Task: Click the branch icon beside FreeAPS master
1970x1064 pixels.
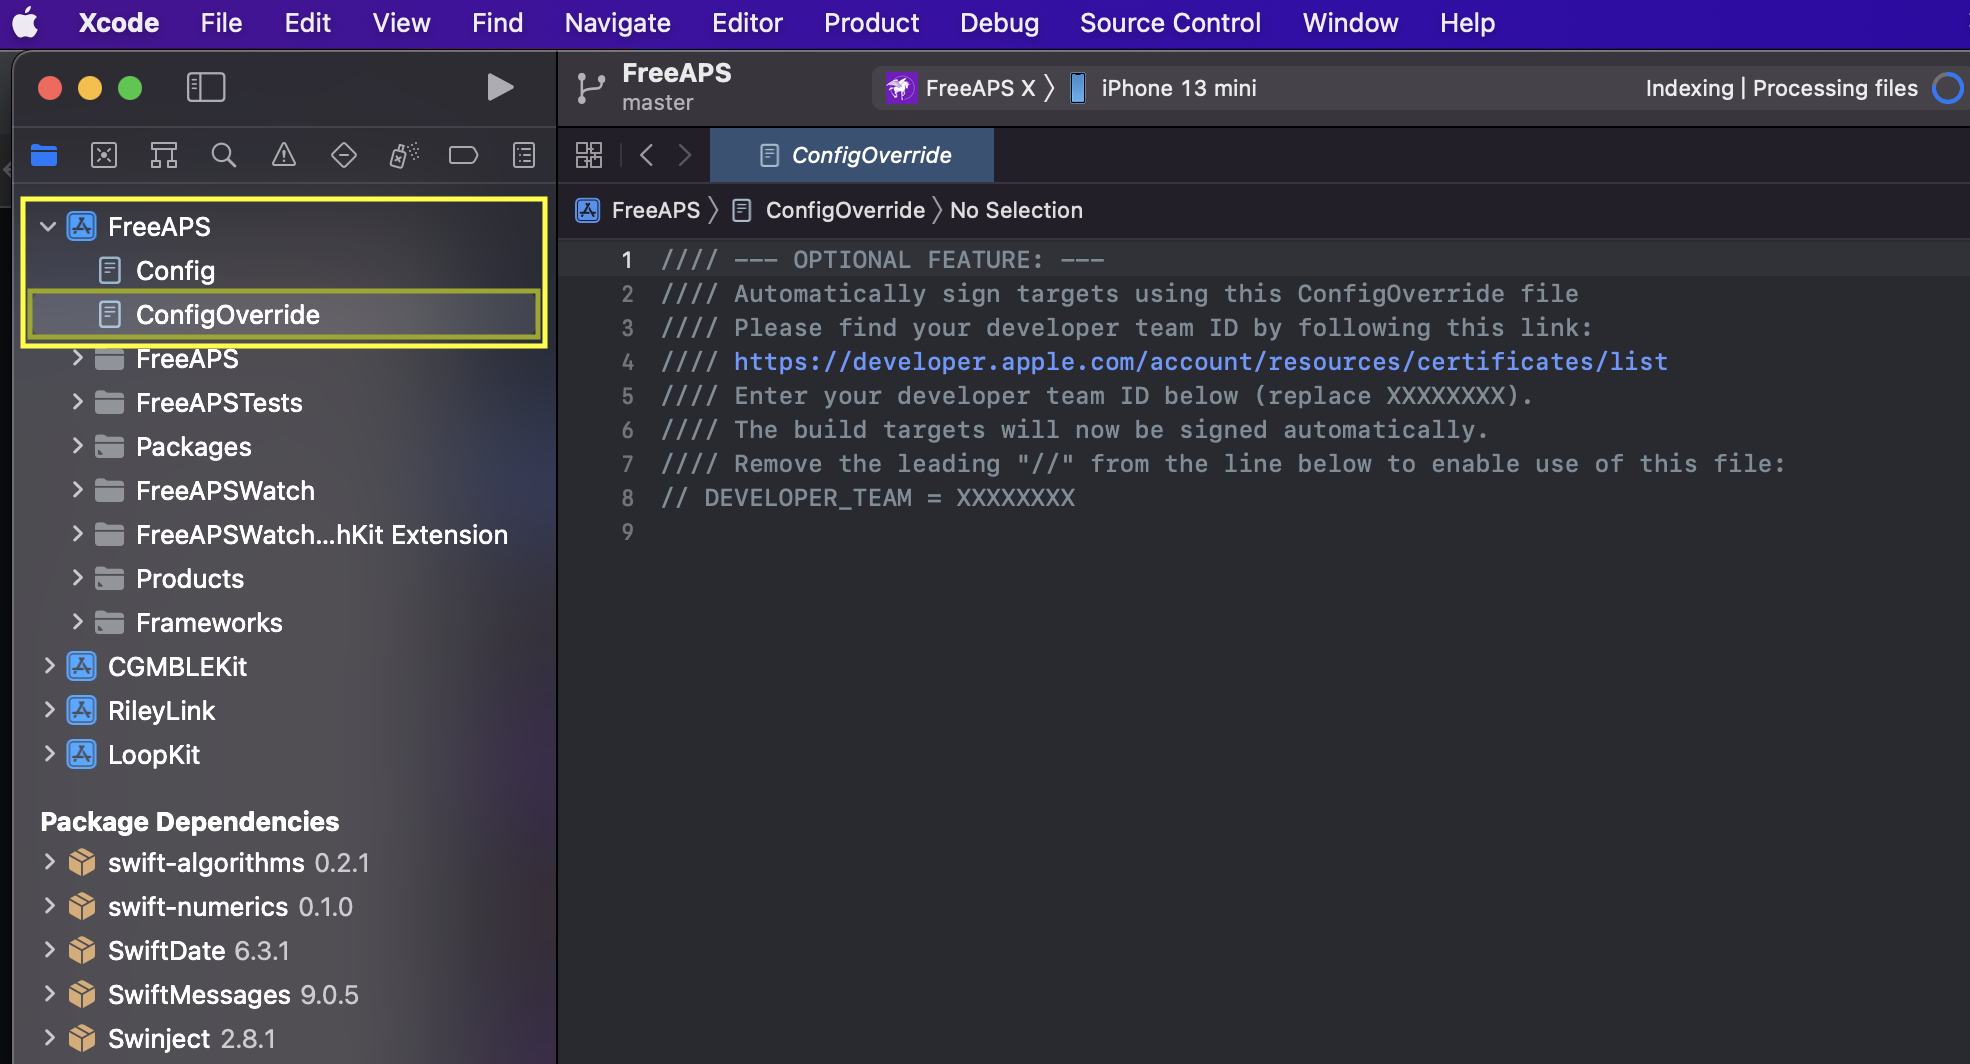Action: [x=590, y=89]
